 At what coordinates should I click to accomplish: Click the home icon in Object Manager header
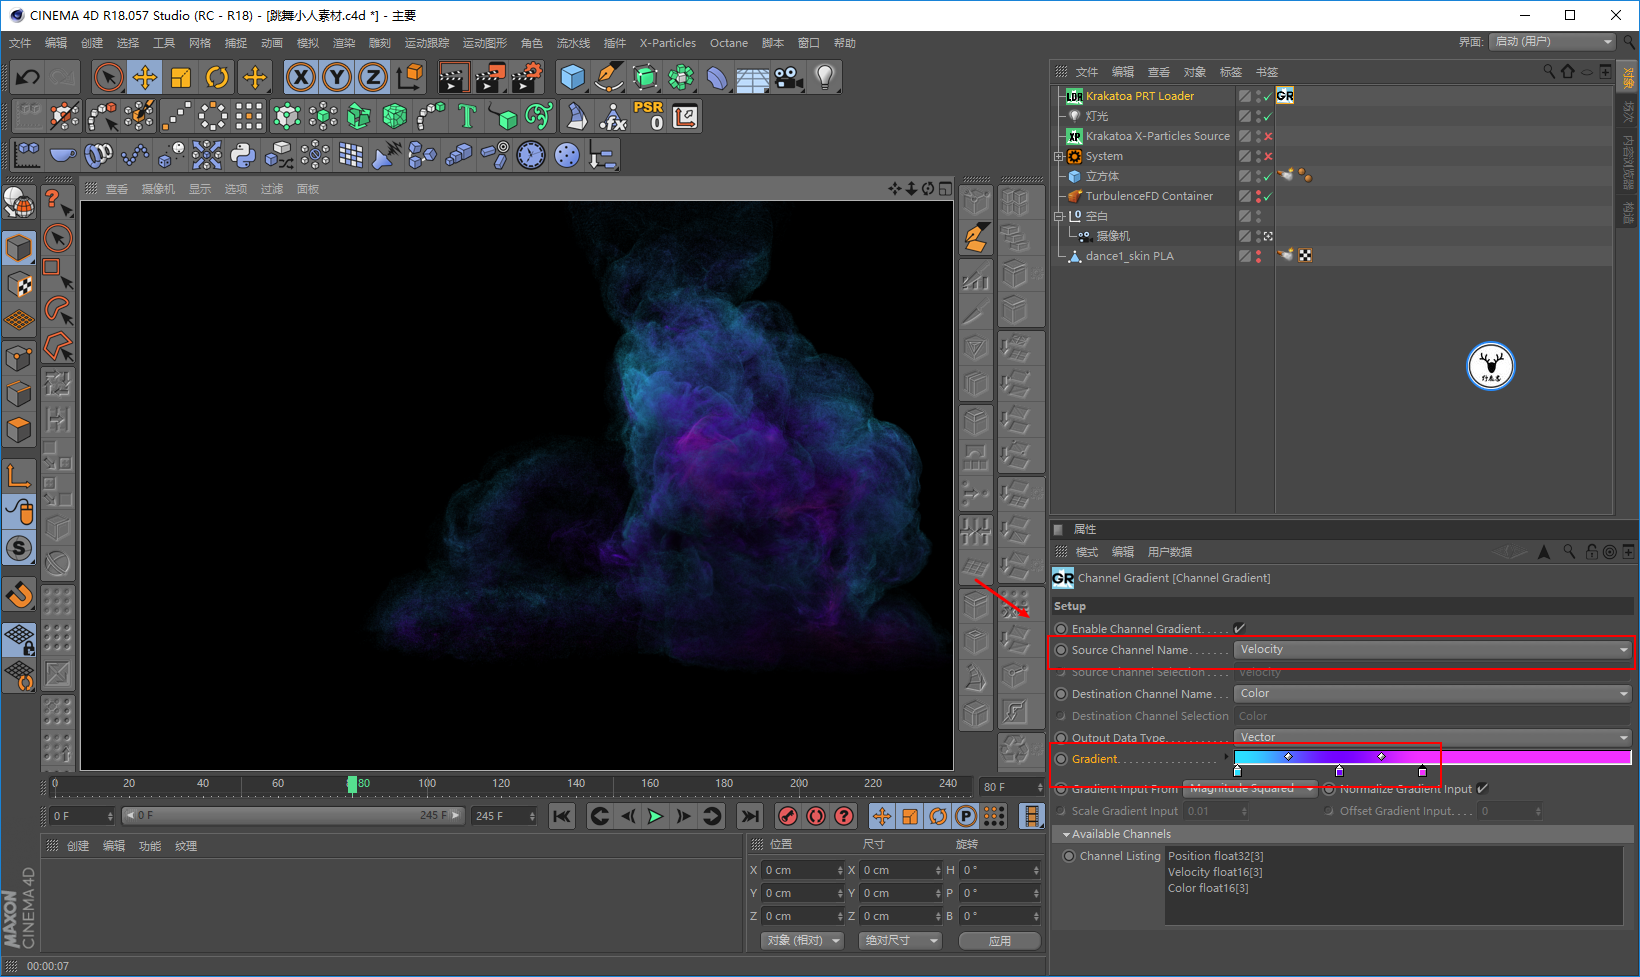1568,71
